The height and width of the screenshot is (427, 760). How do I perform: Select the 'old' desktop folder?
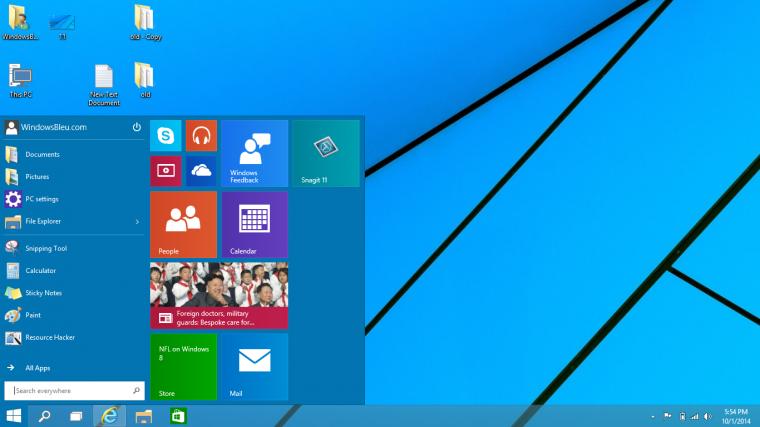coord(144,80)
